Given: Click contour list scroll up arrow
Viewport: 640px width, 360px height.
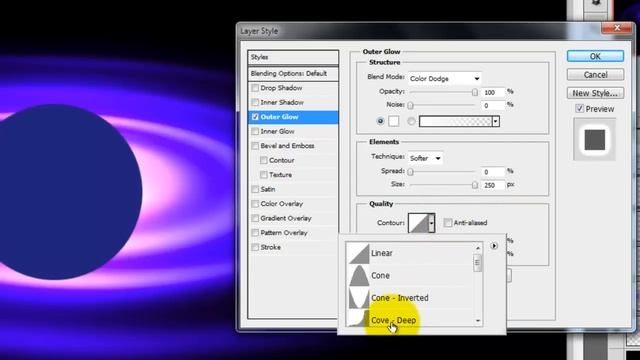Looking at the screenshot, I should pyautogui.click(x=478, y=248).
